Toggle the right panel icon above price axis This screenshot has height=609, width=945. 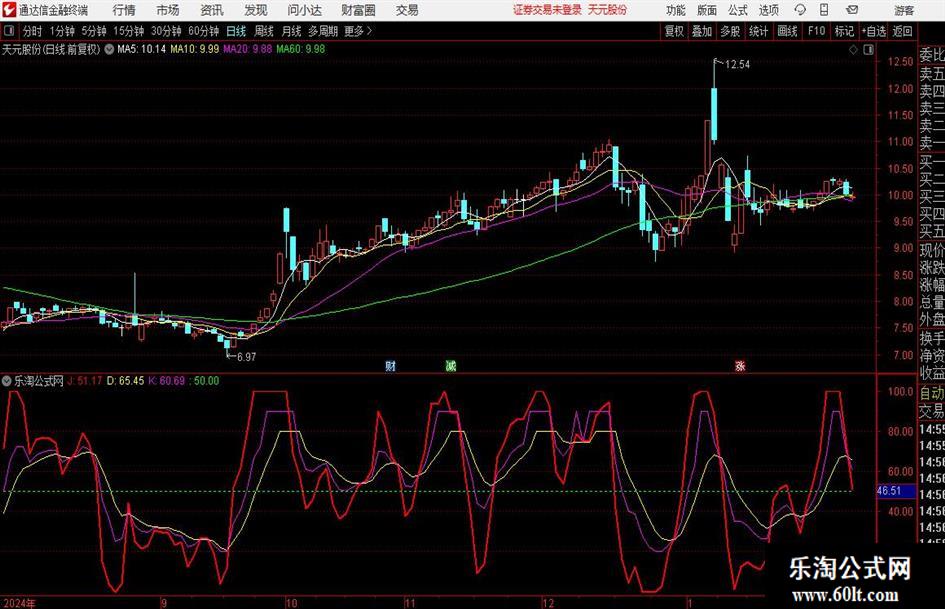pyautogui.click(x=868, y=50)
